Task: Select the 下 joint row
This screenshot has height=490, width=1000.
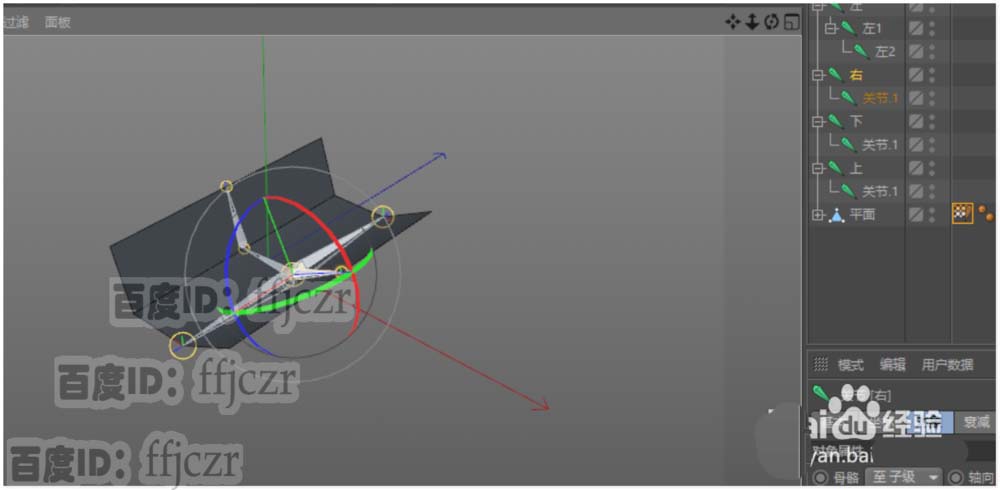Action: pos(856,121)
